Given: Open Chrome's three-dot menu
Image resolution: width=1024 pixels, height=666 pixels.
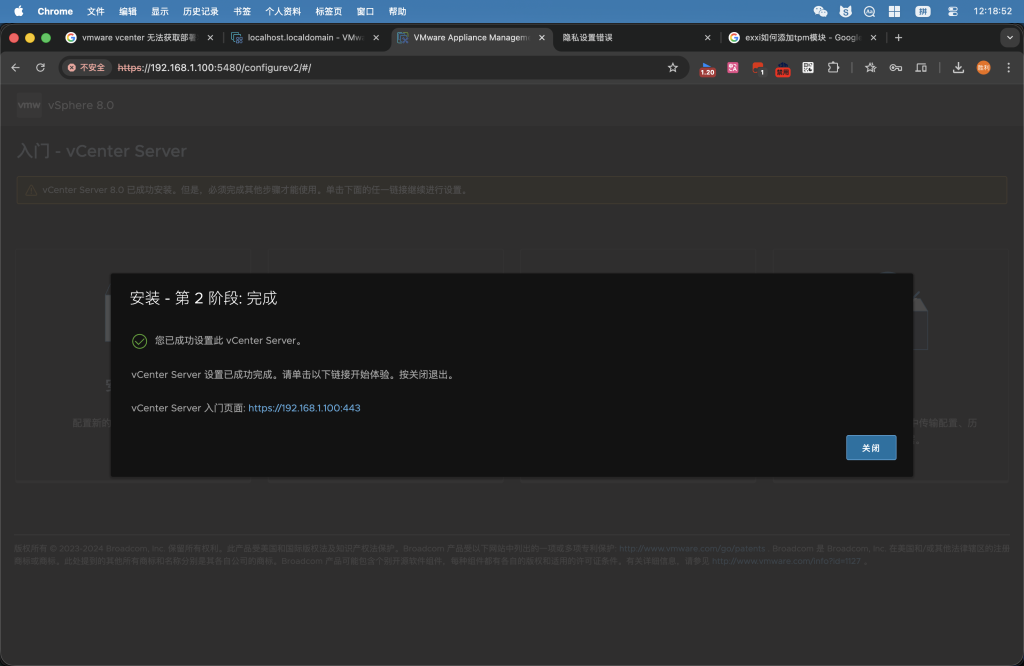Looking at the screenshot, I should [1008, 68].
